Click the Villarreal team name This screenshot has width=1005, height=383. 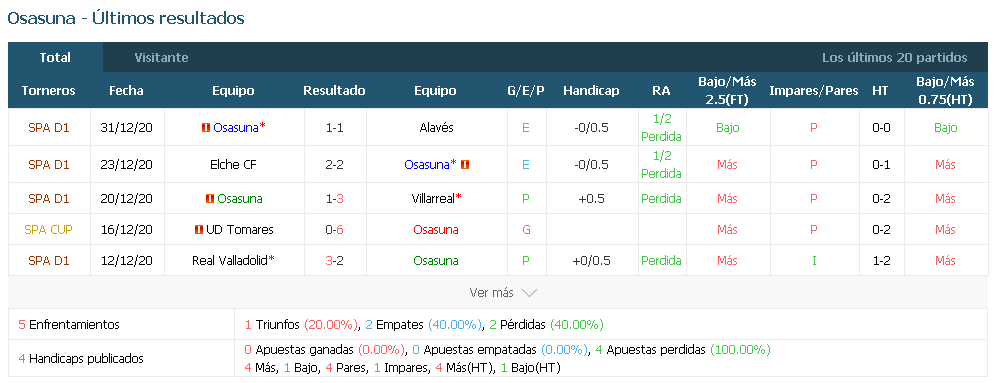tap(433, 199)
